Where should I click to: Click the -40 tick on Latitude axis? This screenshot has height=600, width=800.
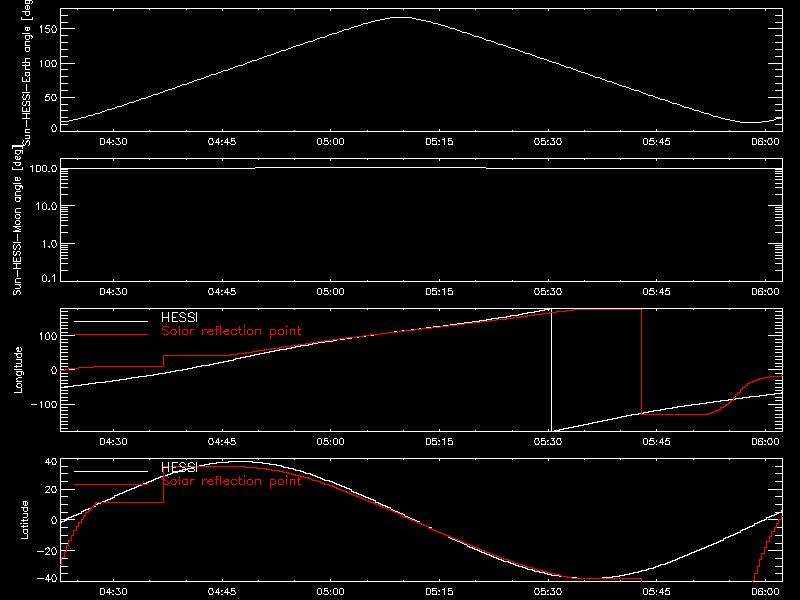[47, 579]
